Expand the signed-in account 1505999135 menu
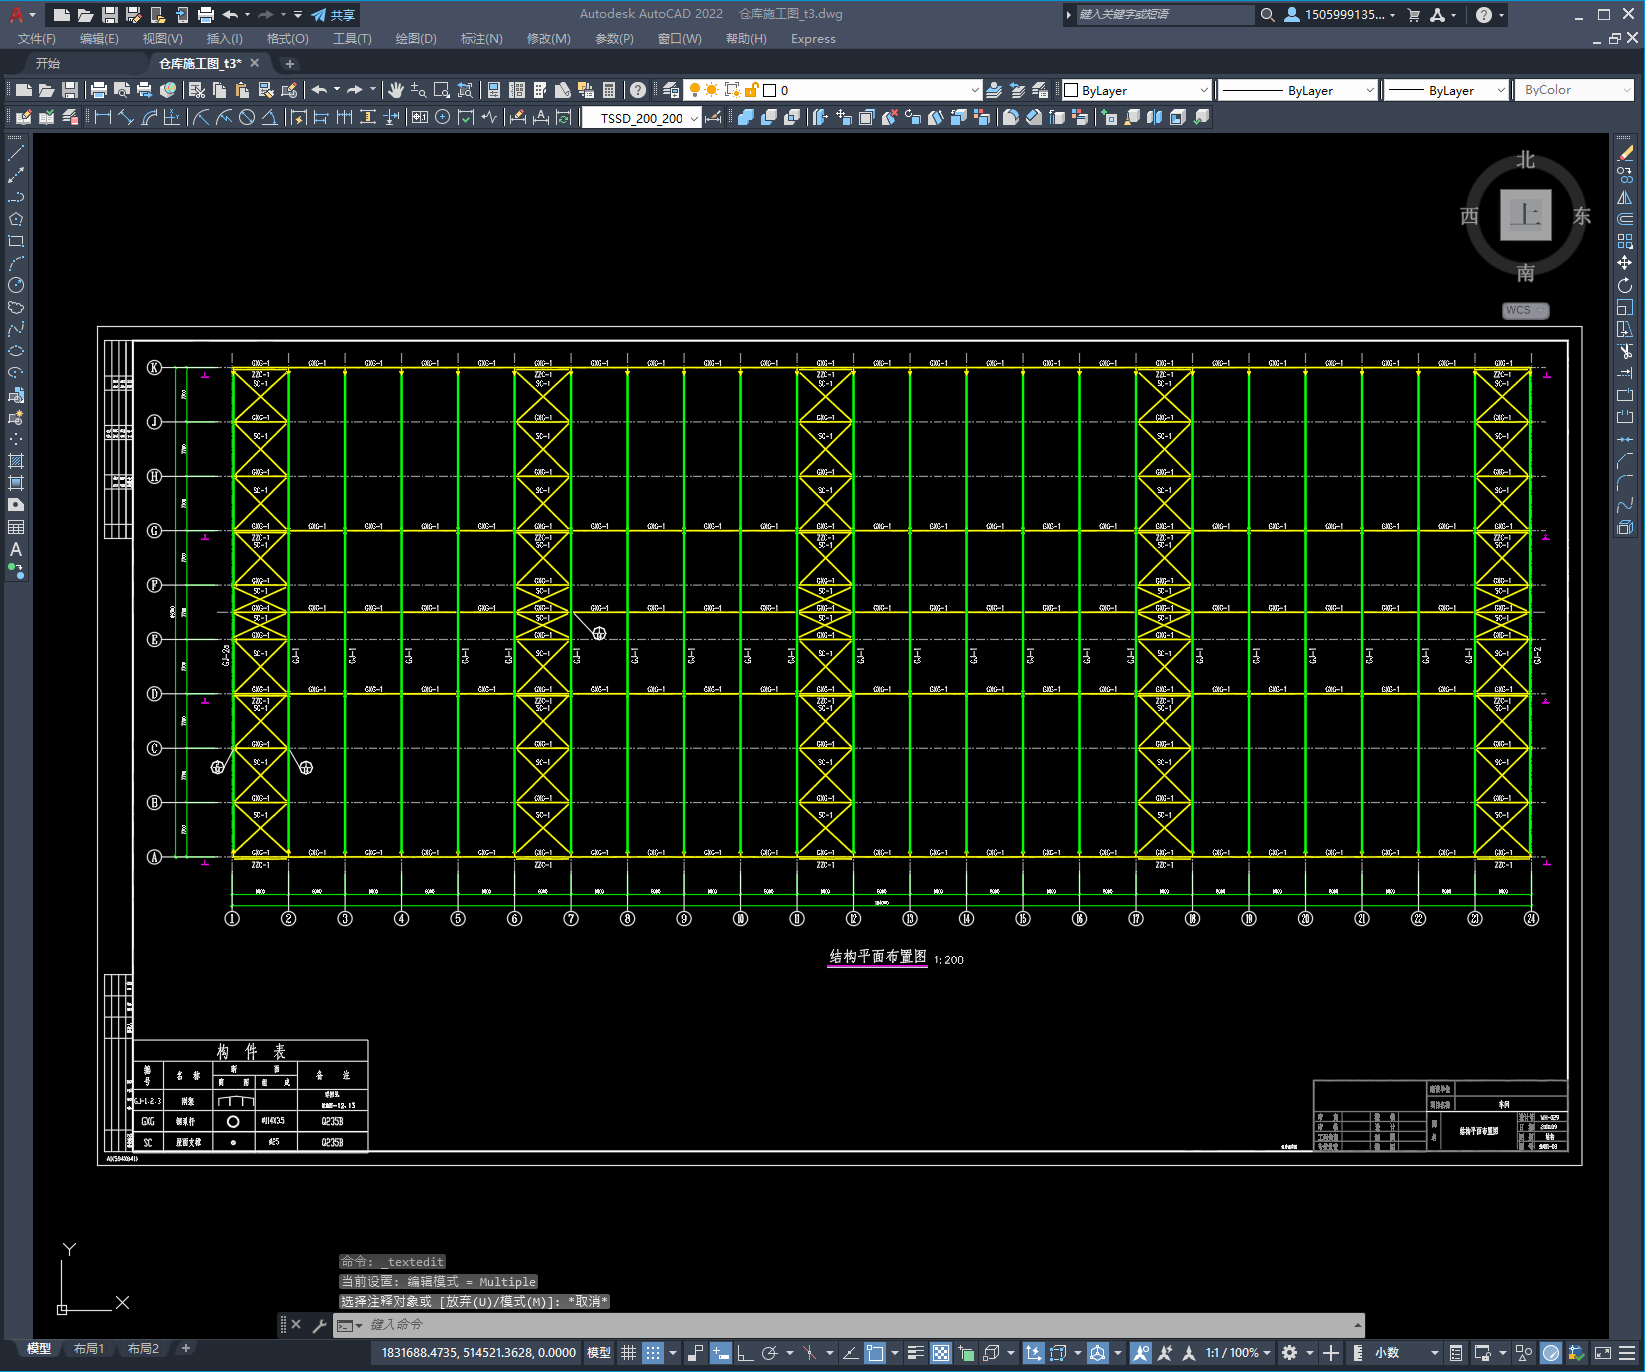This screenshot has width=1645, height=1372. click(1340, 15)
